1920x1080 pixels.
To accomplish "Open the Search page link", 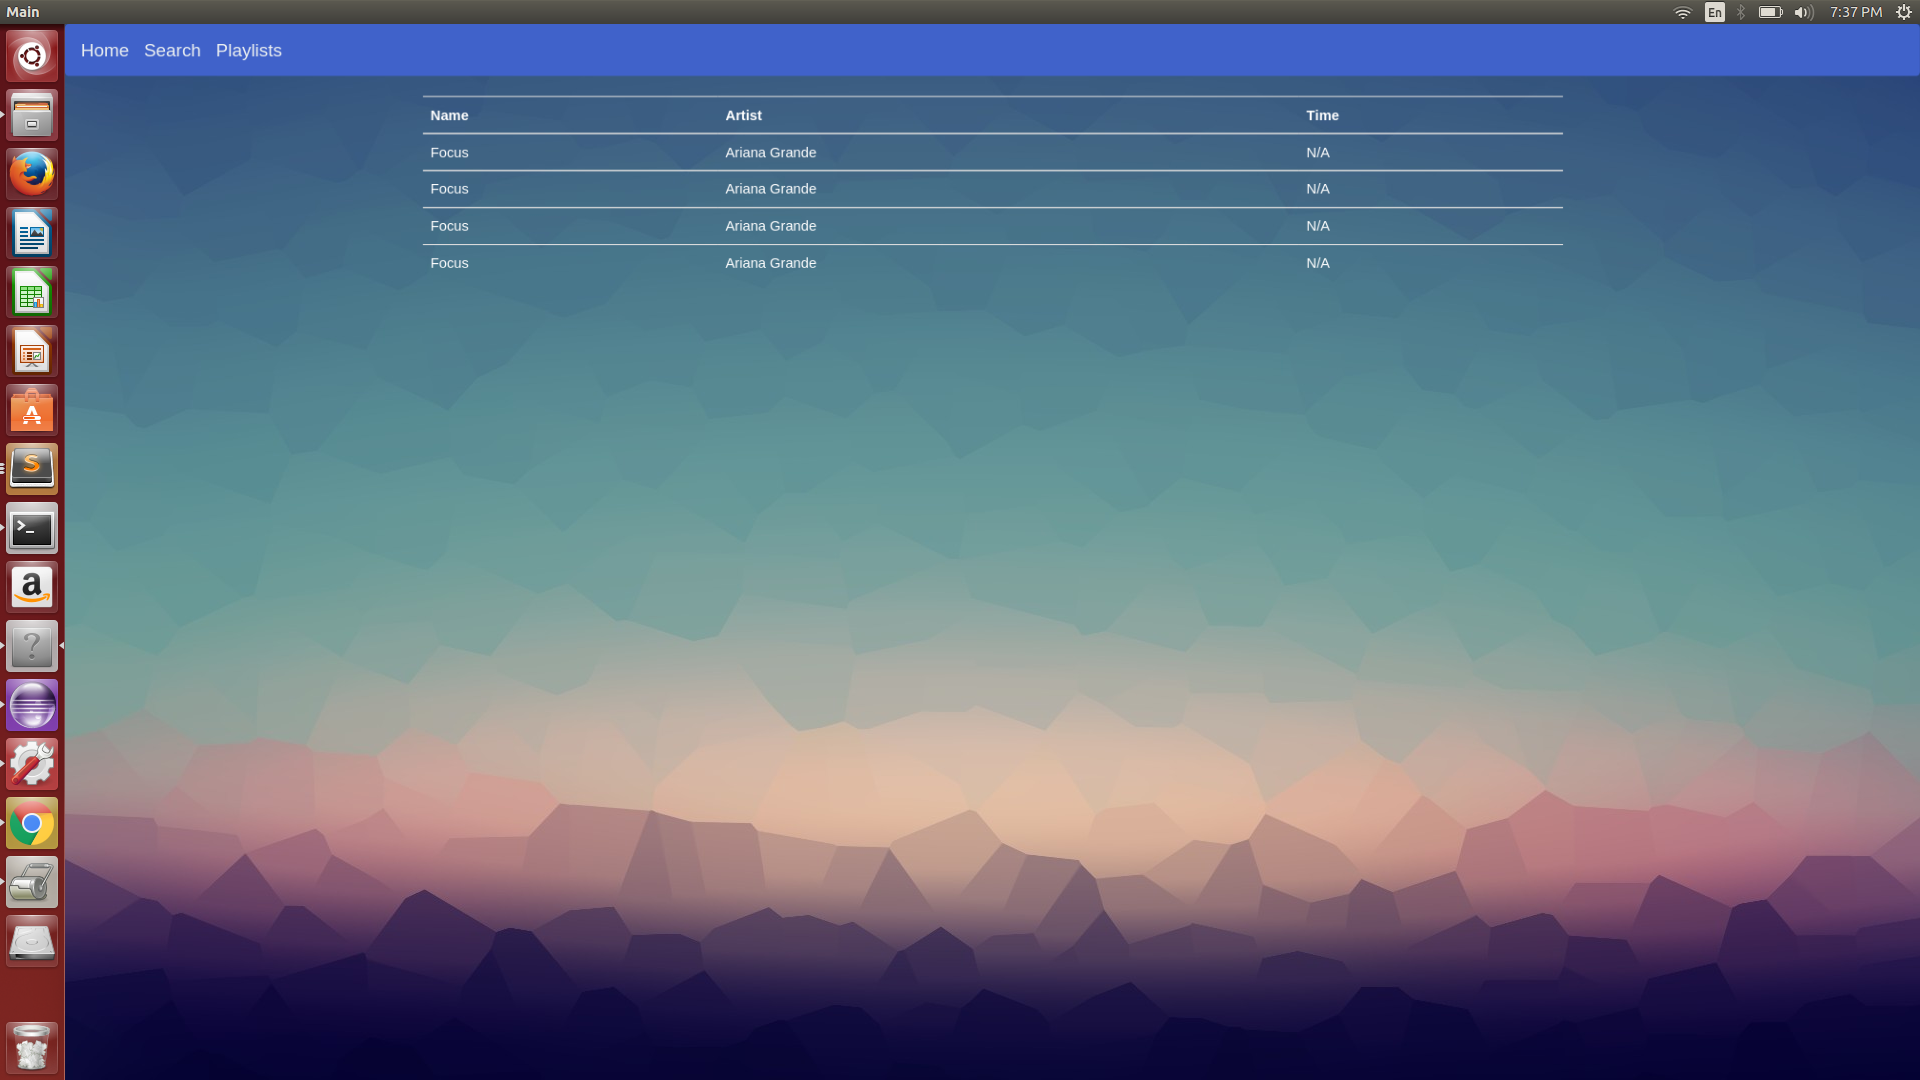I will [172, 50].
